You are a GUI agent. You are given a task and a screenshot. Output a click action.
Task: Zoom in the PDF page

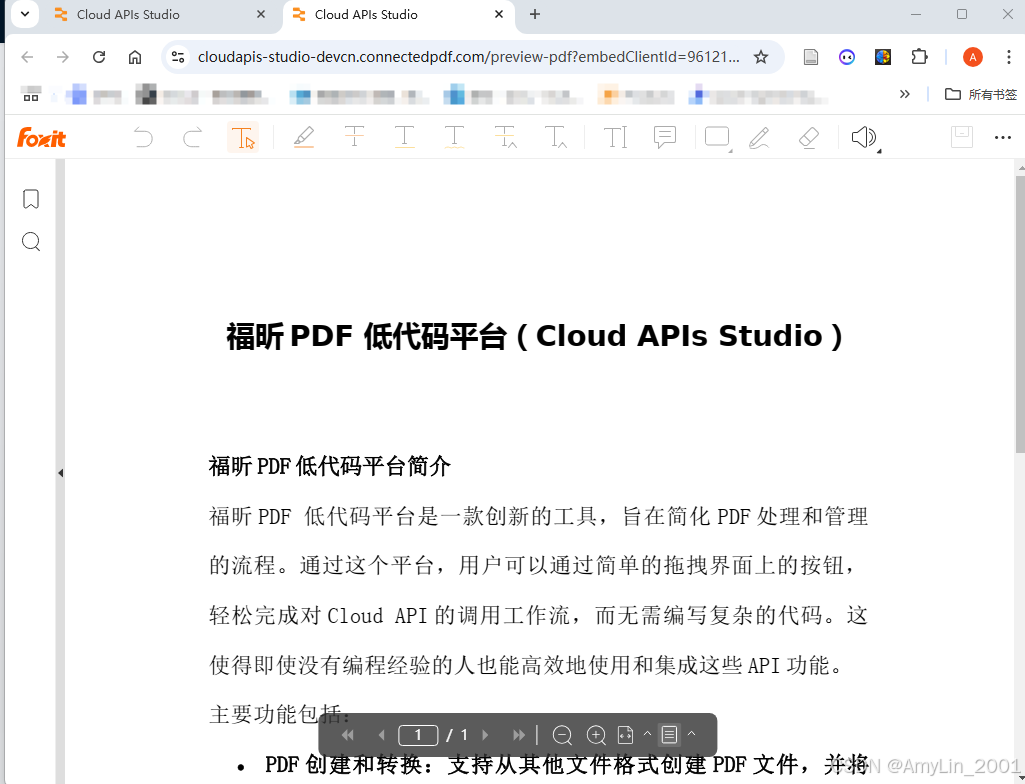point(596,735)
